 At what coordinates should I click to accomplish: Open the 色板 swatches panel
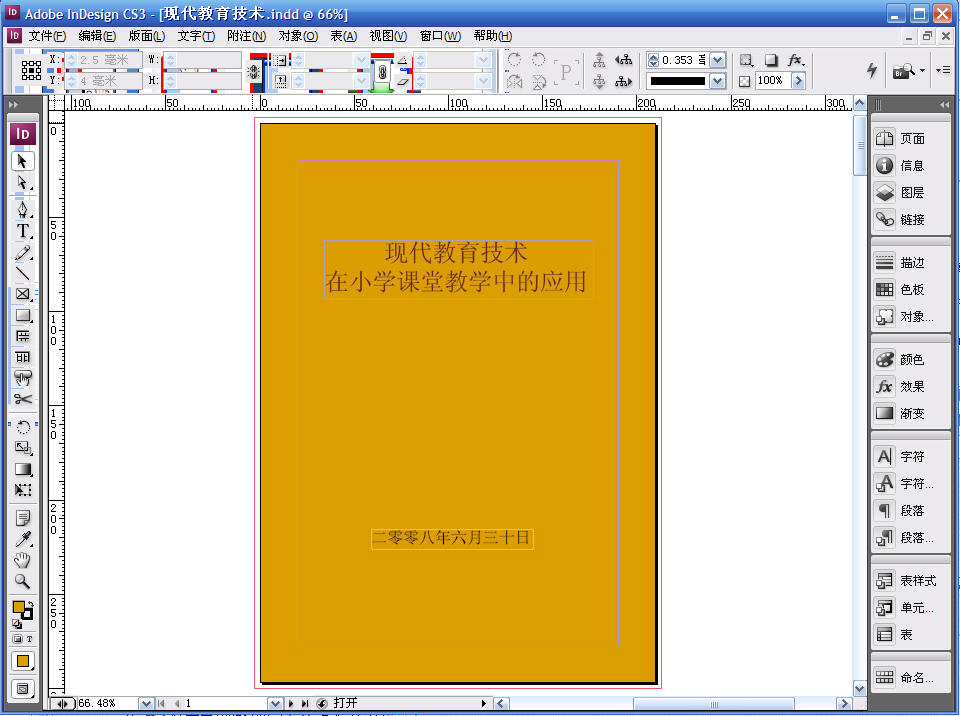pyautogui.click(x=911, y=290)
